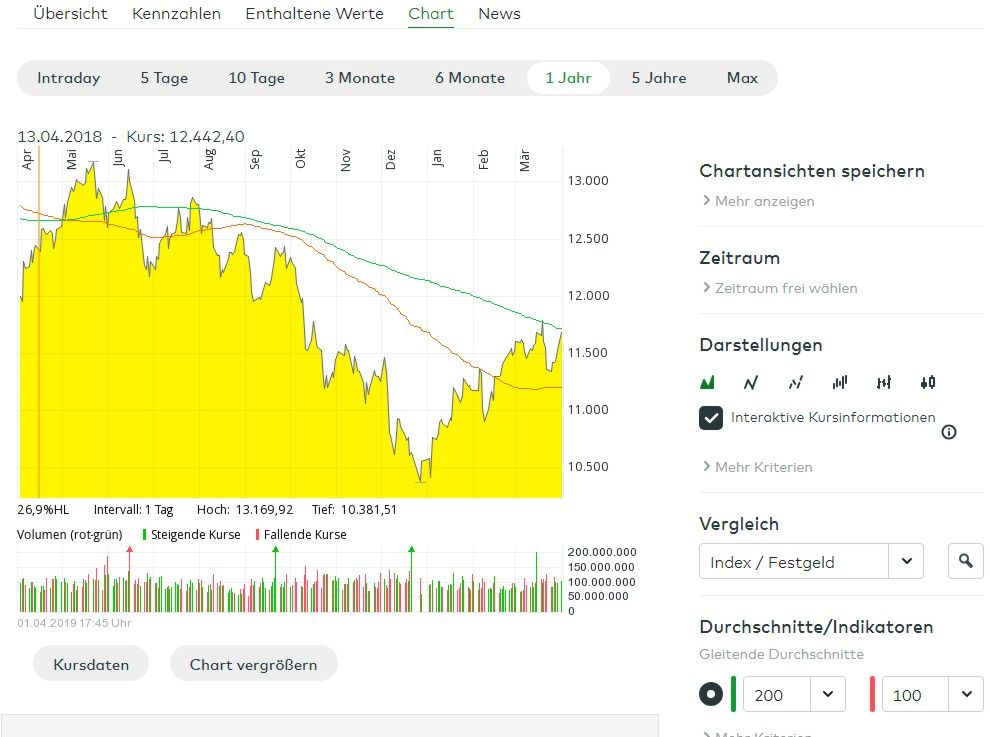Select the bar chart display icon
The width and height of the screenshot is (990, 737).
(x=840, y=382)
